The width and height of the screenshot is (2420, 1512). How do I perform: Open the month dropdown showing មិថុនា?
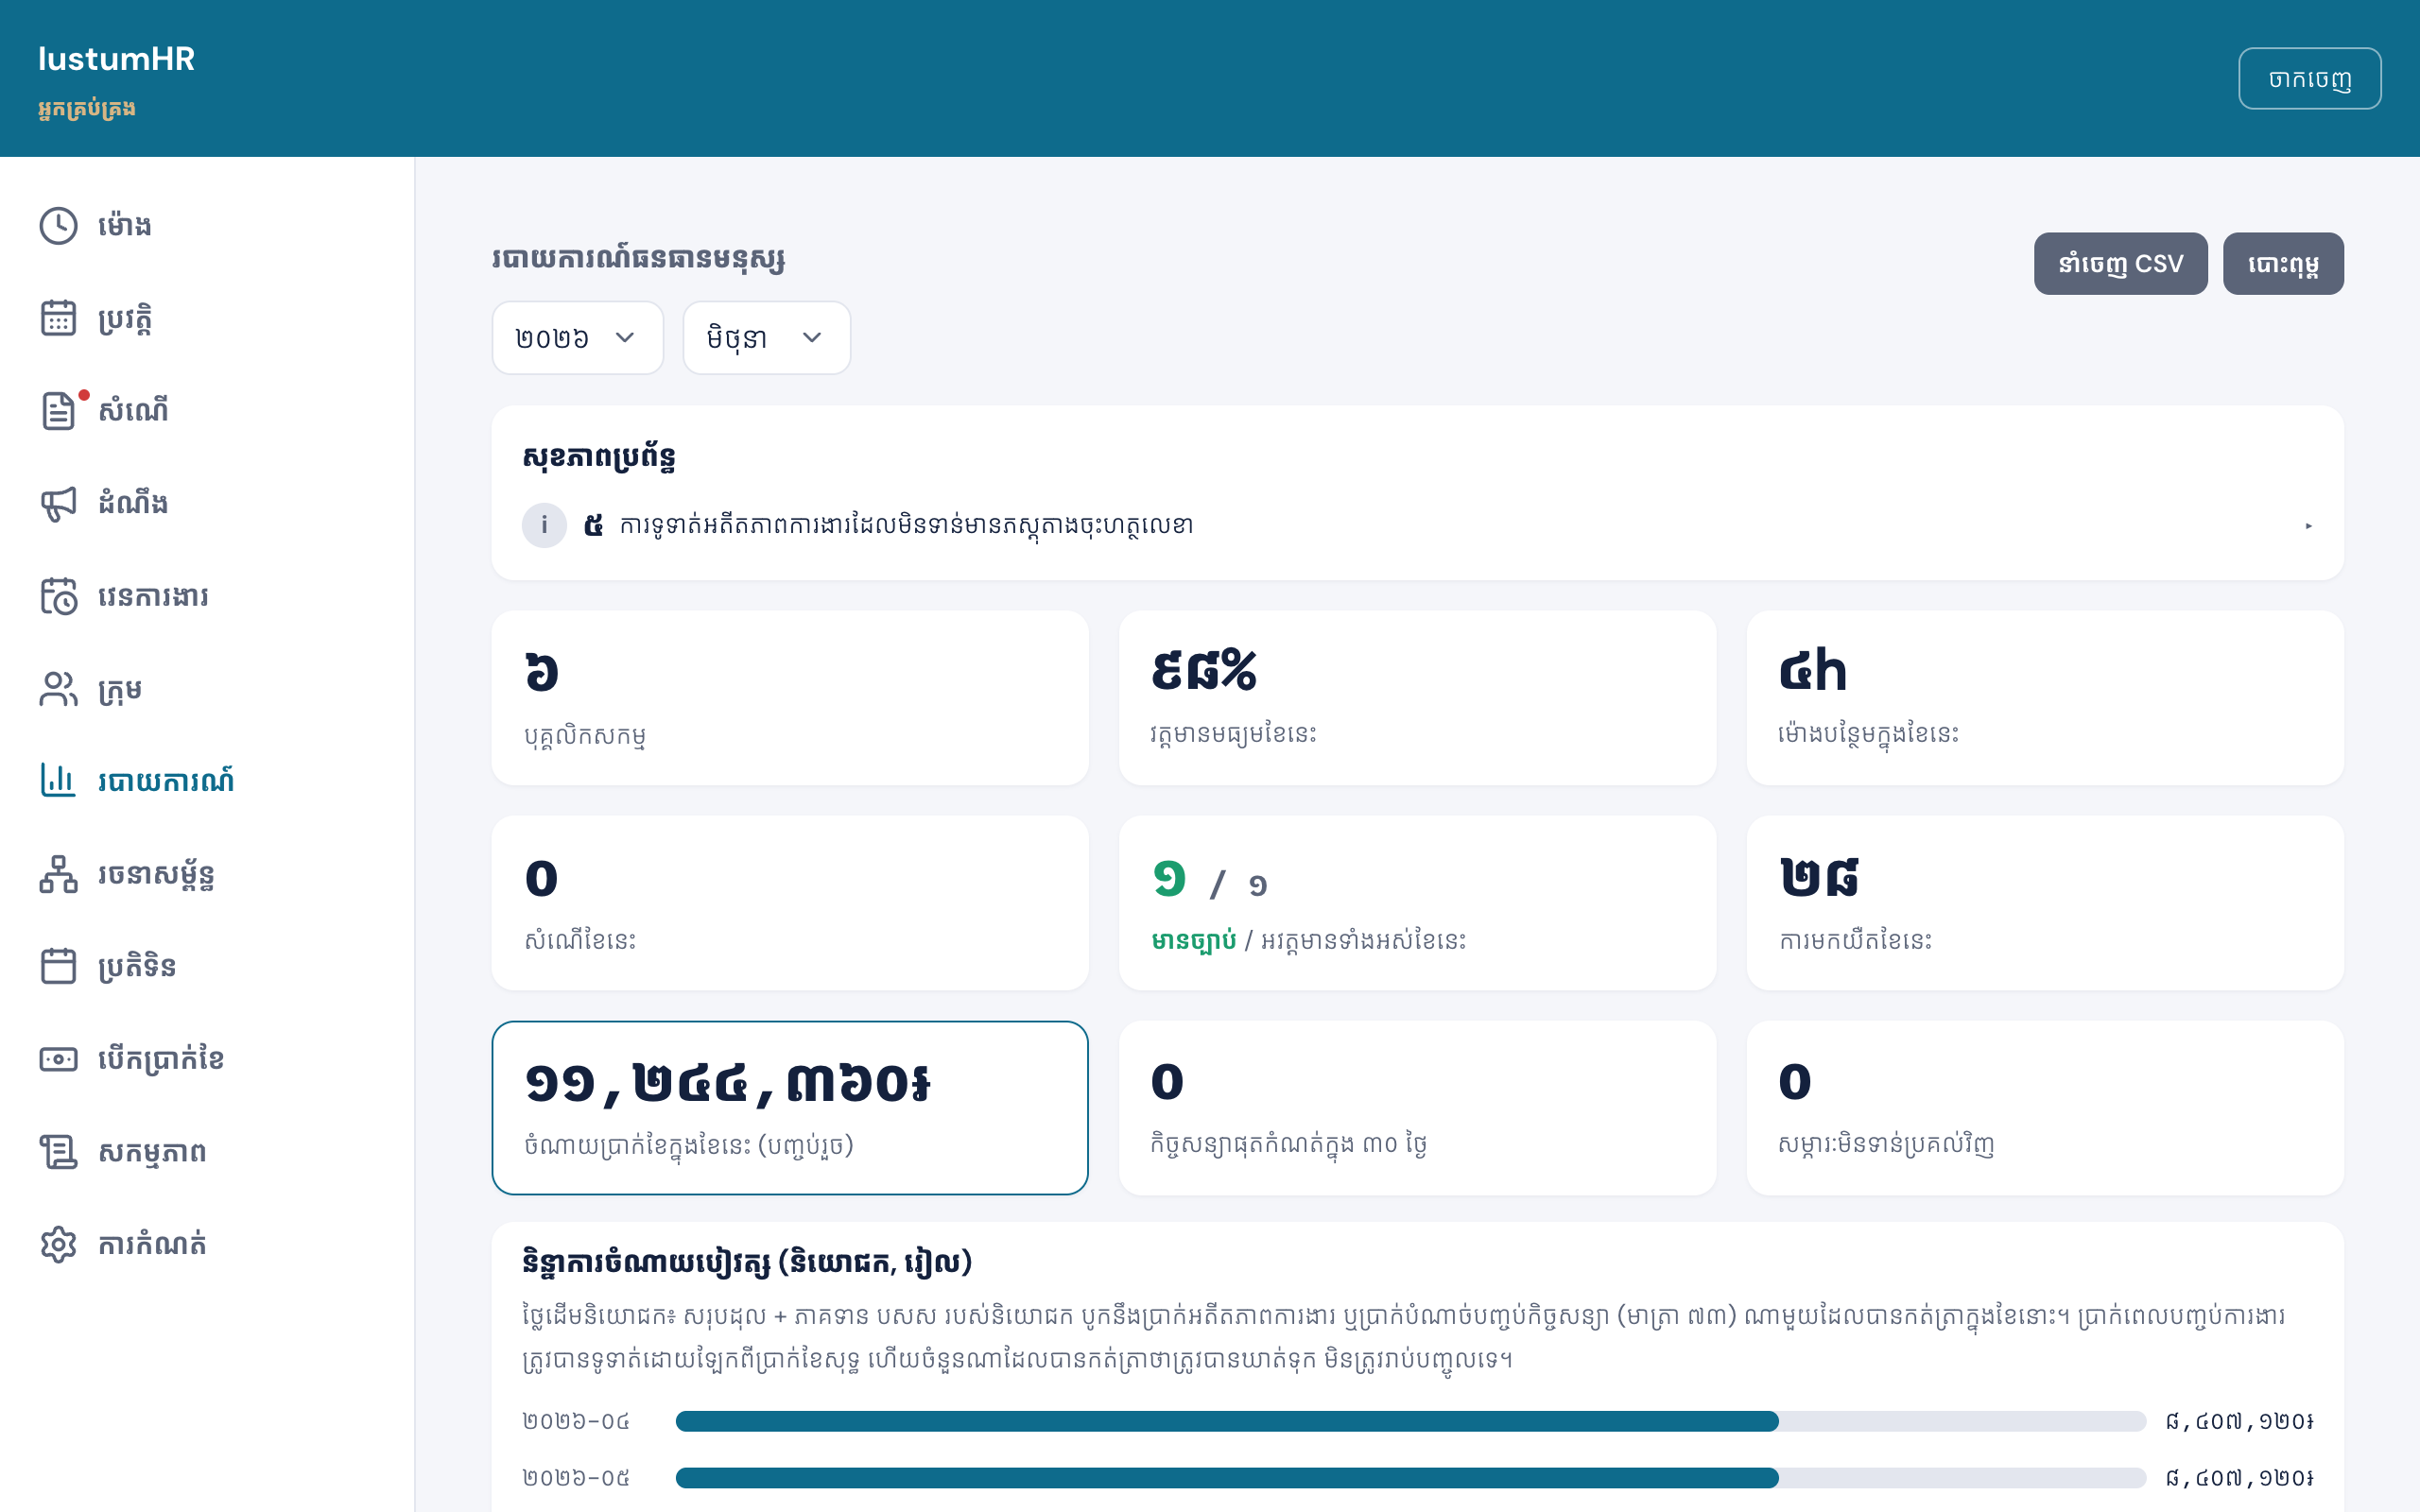point(766,338)
